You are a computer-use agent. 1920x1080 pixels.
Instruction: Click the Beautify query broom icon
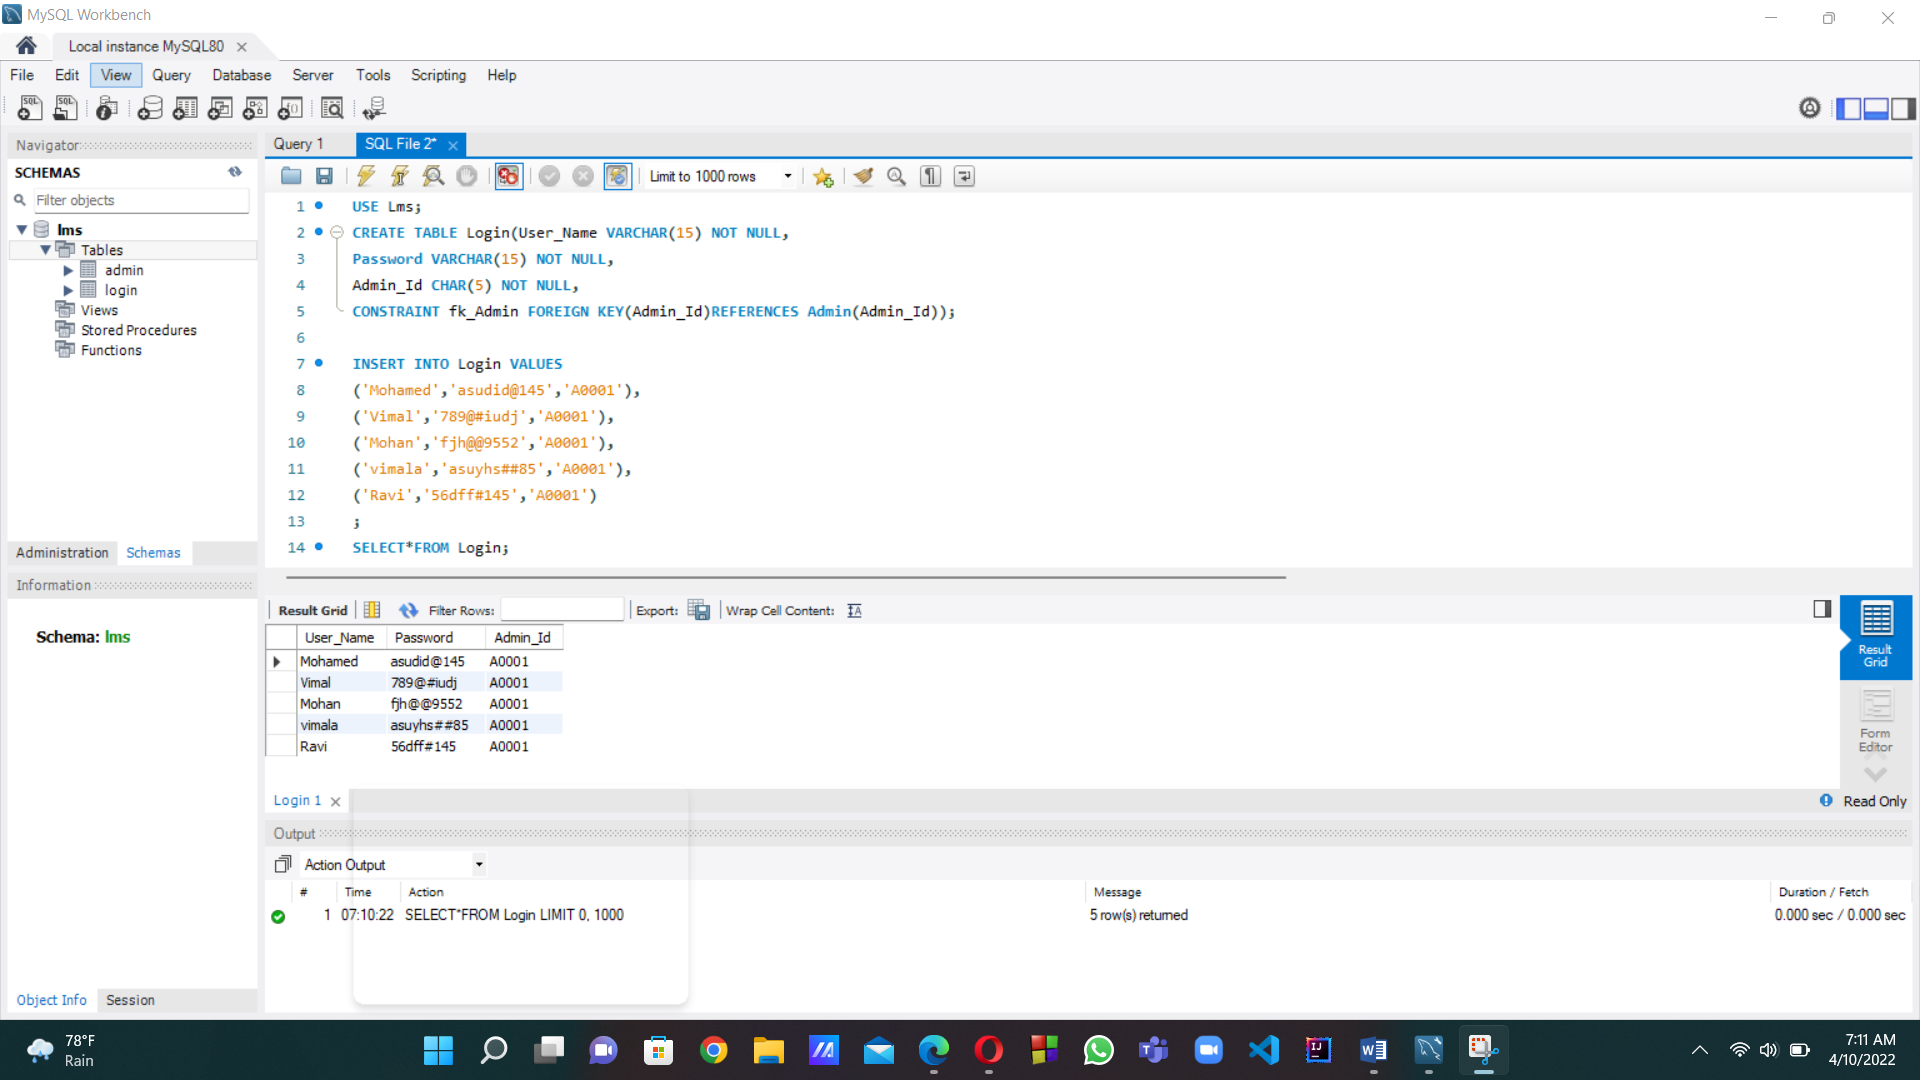point(863,176)
